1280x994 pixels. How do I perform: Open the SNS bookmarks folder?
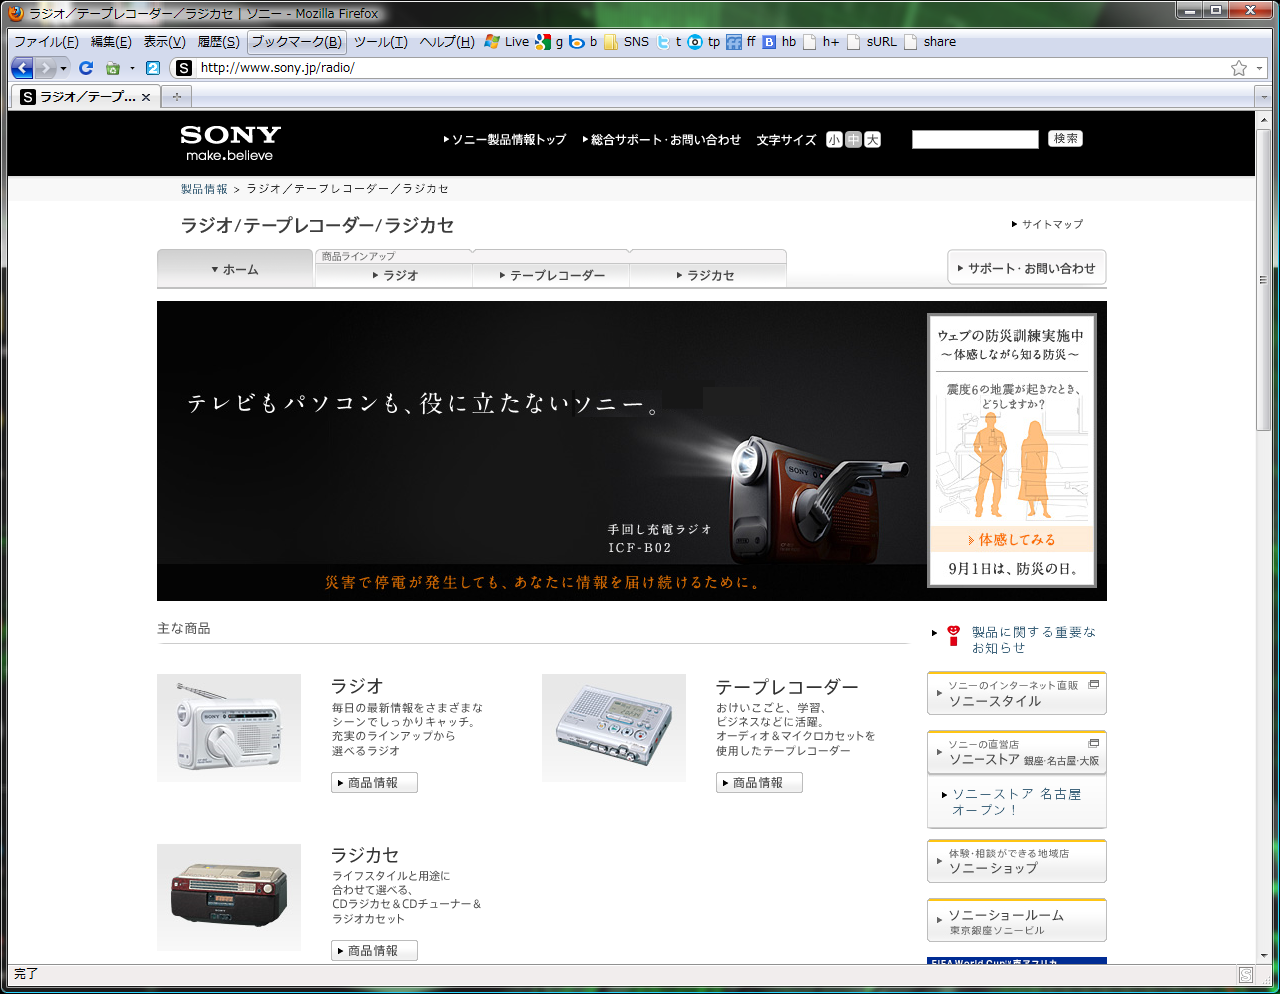pyautogui.click(x=626, y=42)
